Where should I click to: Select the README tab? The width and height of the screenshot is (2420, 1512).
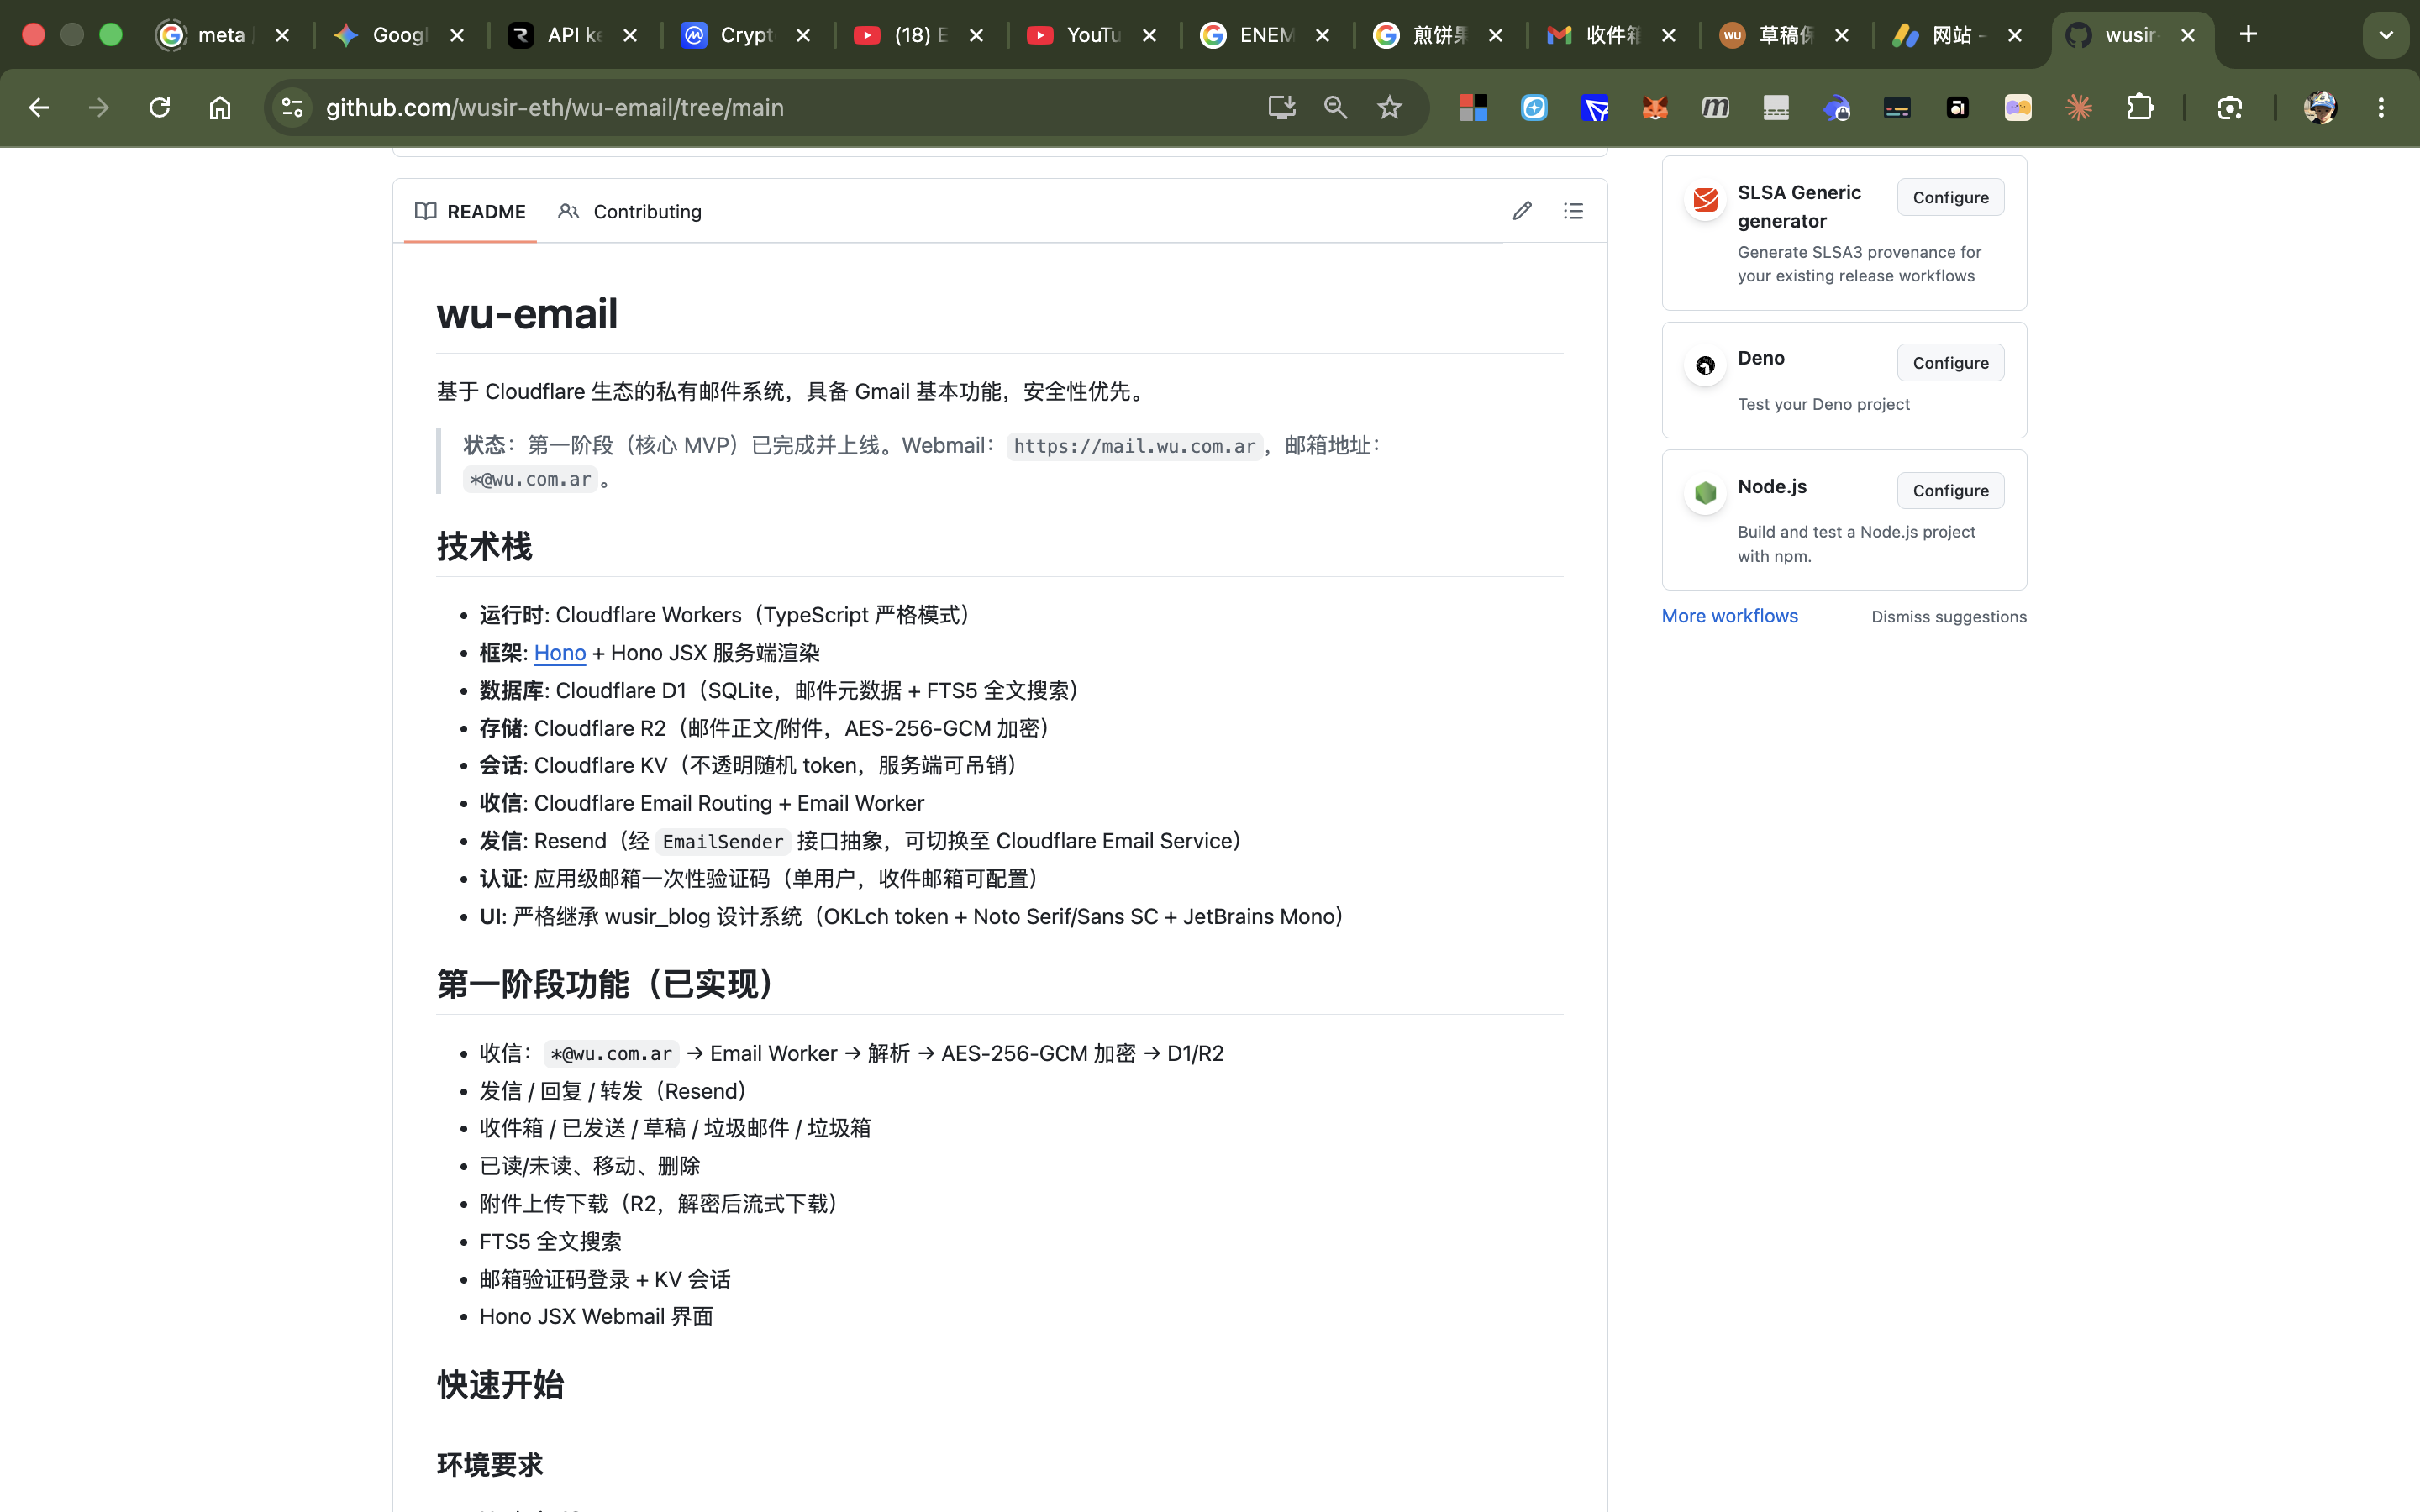(x=470, y=211)
